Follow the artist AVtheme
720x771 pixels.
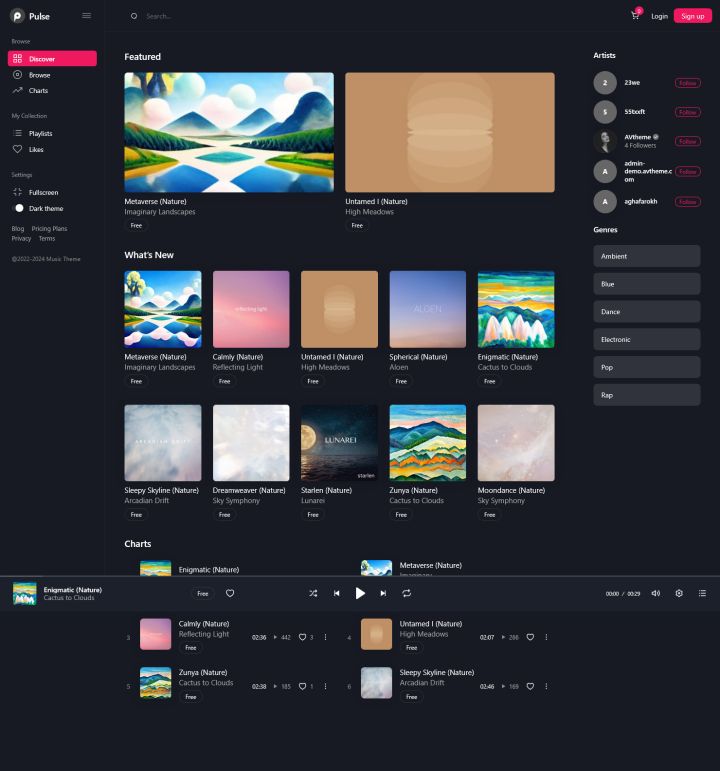pyautogui.click(x=688, y=142)
